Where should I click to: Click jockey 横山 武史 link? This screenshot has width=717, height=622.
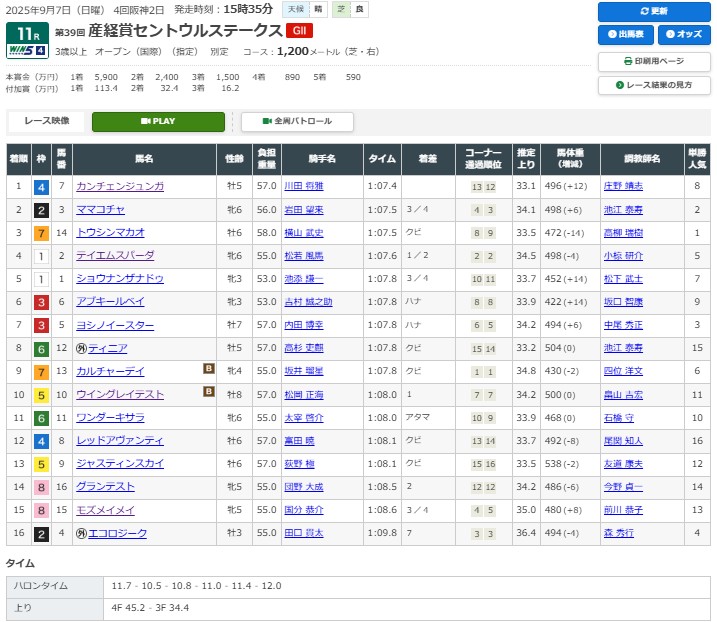click(x=304, y=233)
